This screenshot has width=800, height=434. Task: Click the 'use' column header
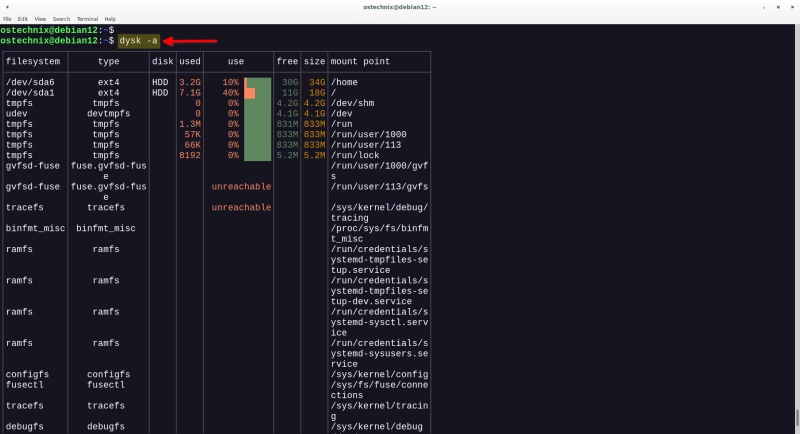click(236, 61)
